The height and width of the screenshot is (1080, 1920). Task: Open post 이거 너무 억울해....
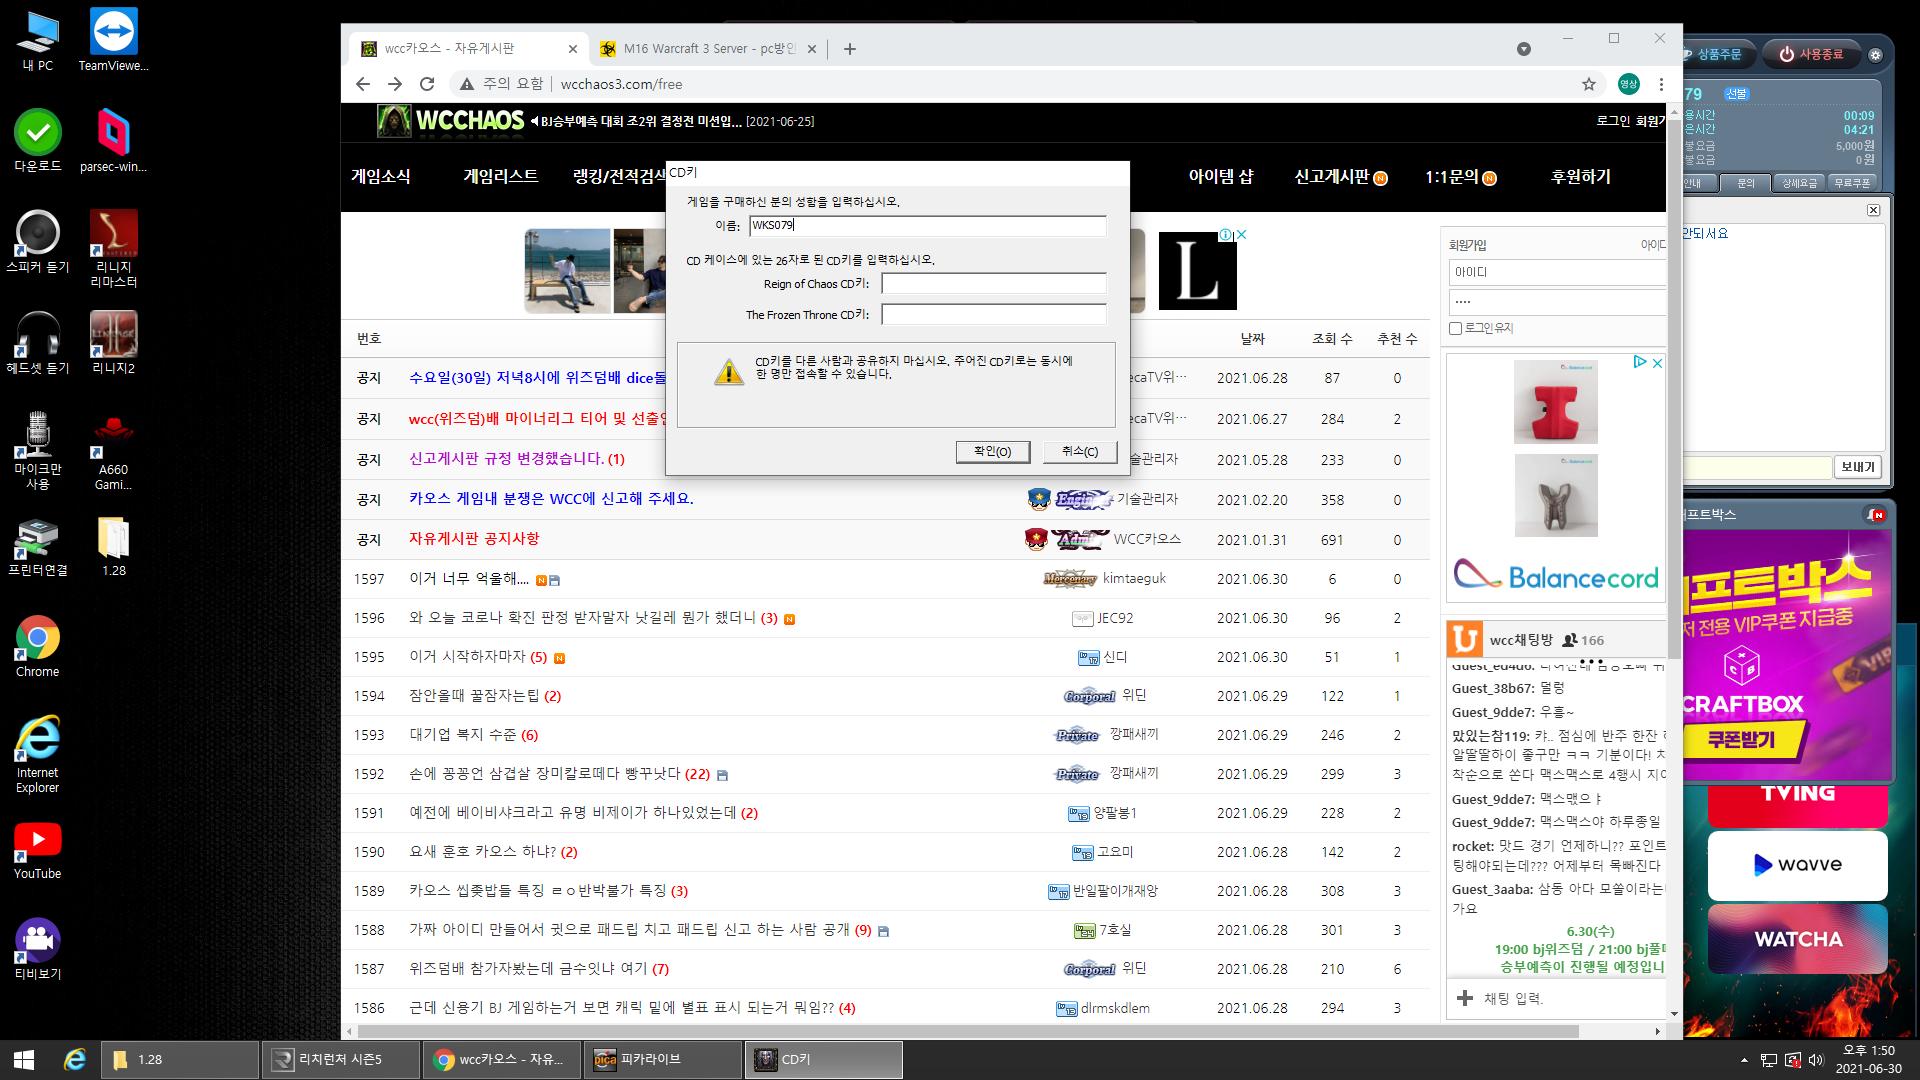coord(469,579)
